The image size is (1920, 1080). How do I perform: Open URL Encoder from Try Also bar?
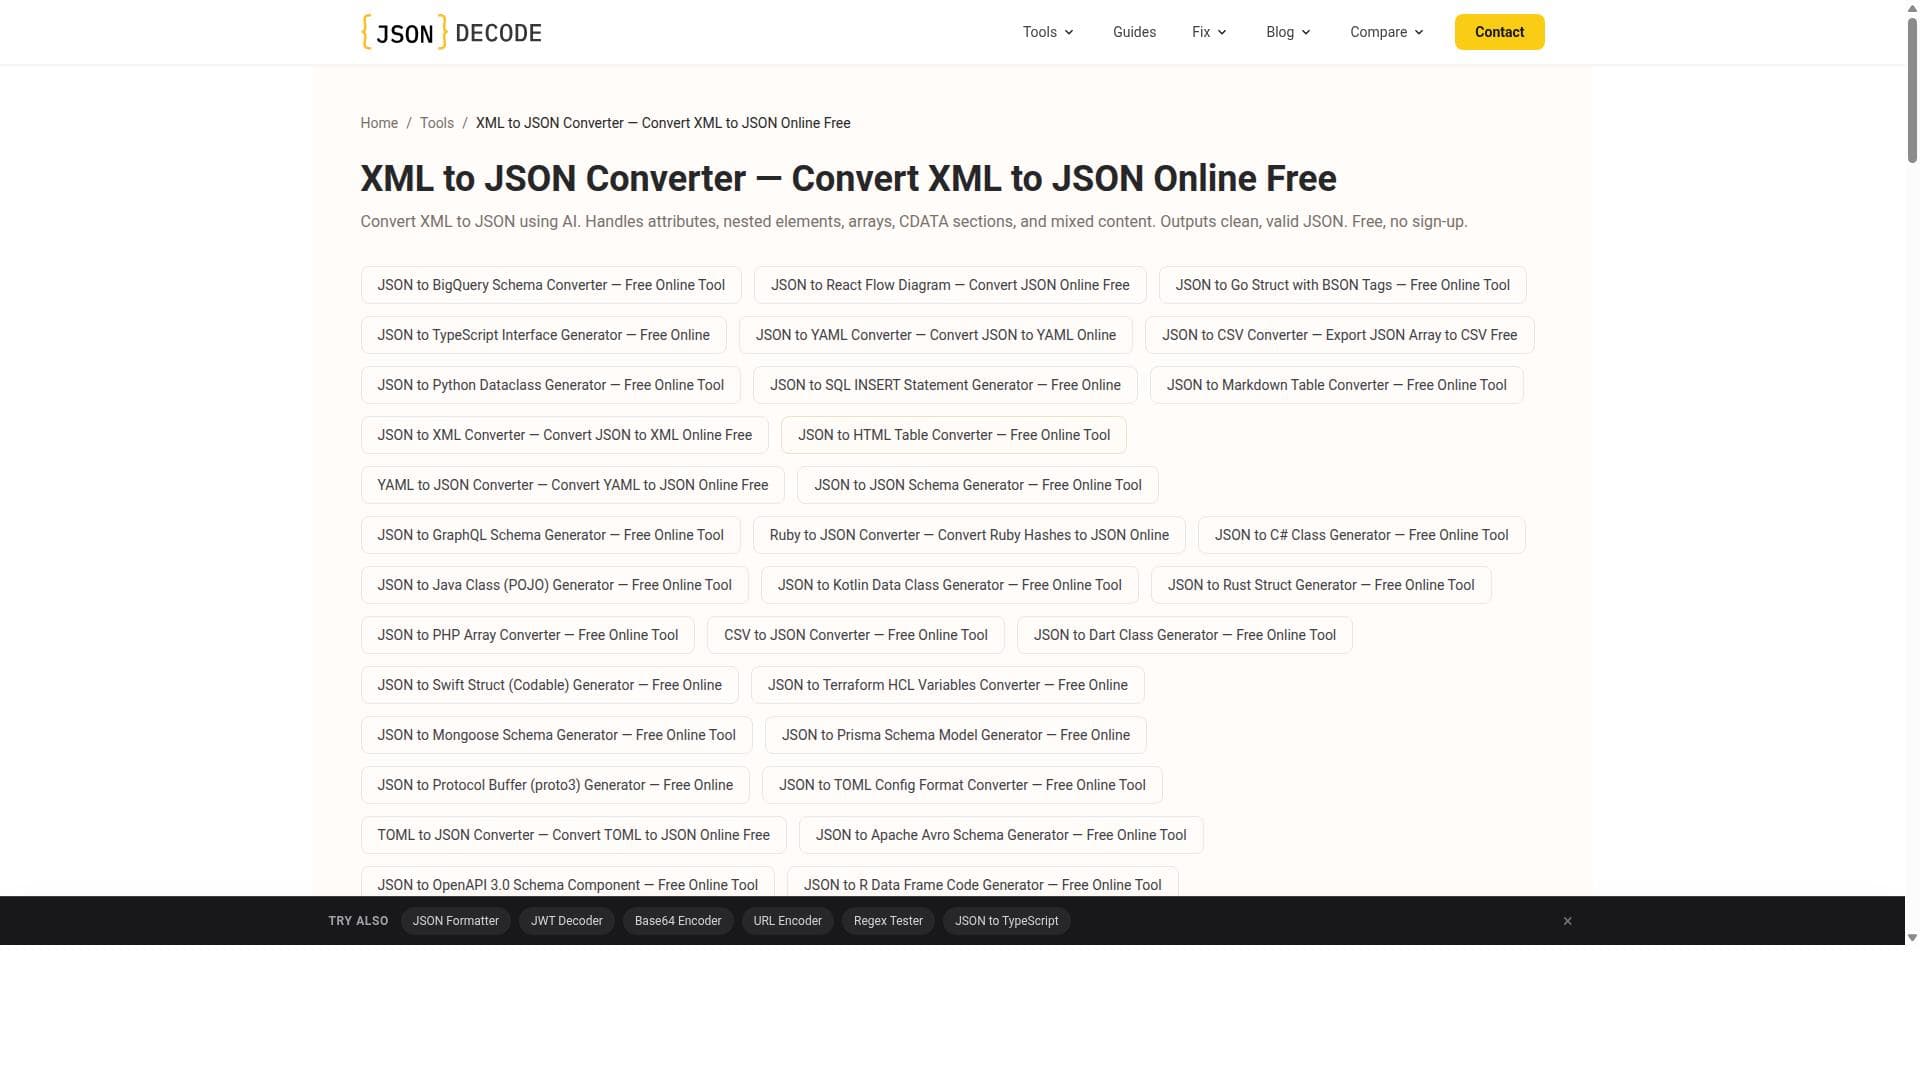click(x=788, y=921)
